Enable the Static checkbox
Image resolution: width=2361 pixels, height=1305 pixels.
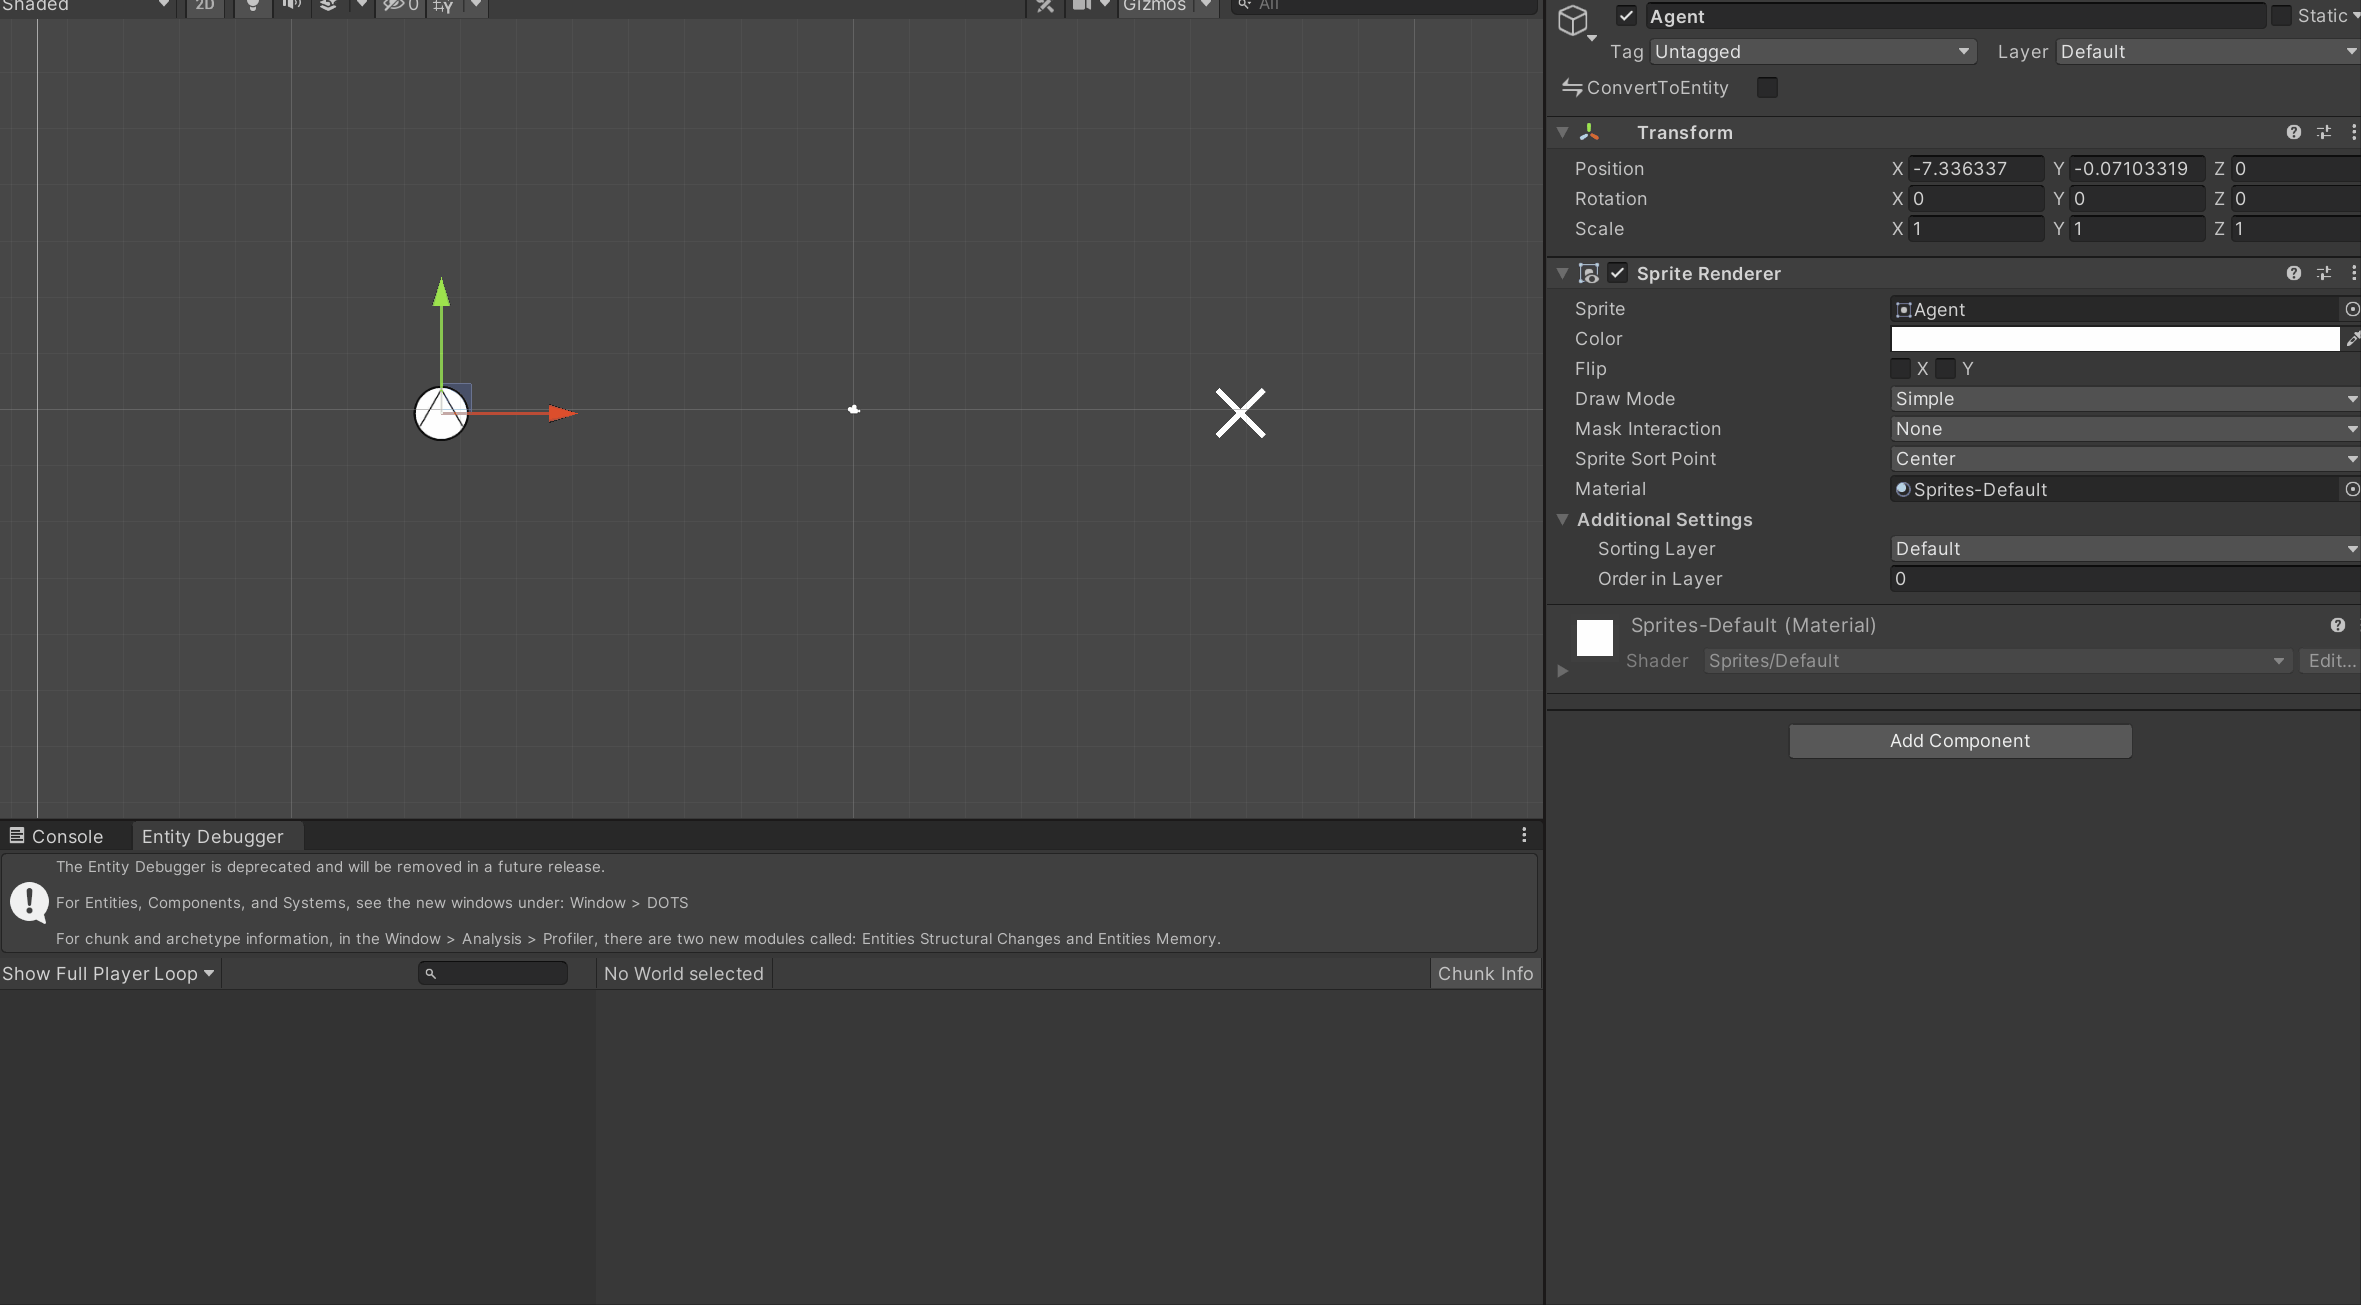coord(2282,16)
